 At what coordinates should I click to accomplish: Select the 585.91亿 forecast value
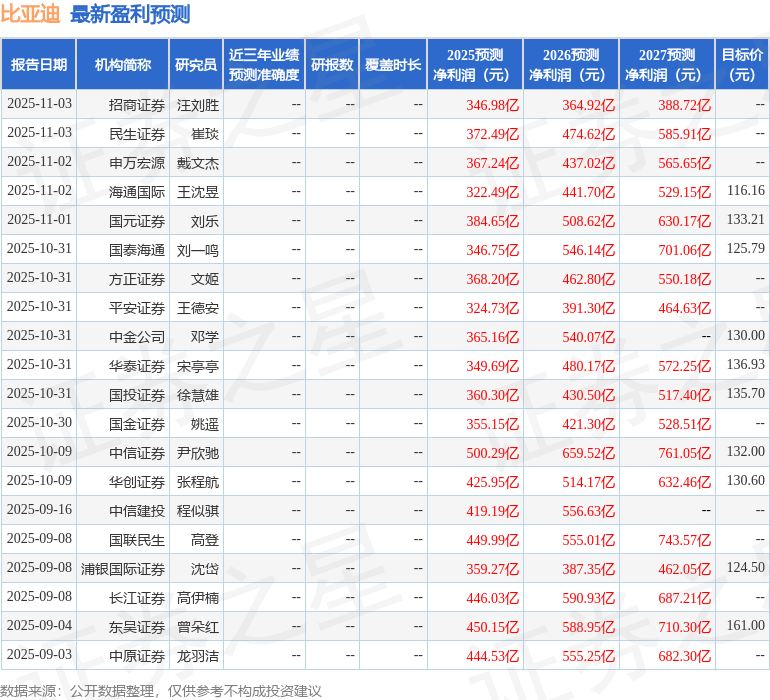pos(685,134)
